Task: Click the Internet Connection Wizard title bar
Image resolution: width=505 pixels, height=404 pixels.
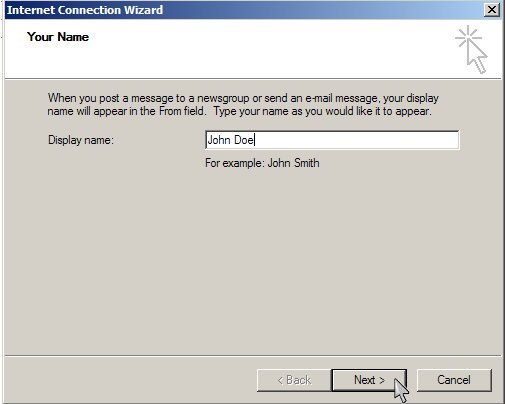Action: [x=243, y=10]
